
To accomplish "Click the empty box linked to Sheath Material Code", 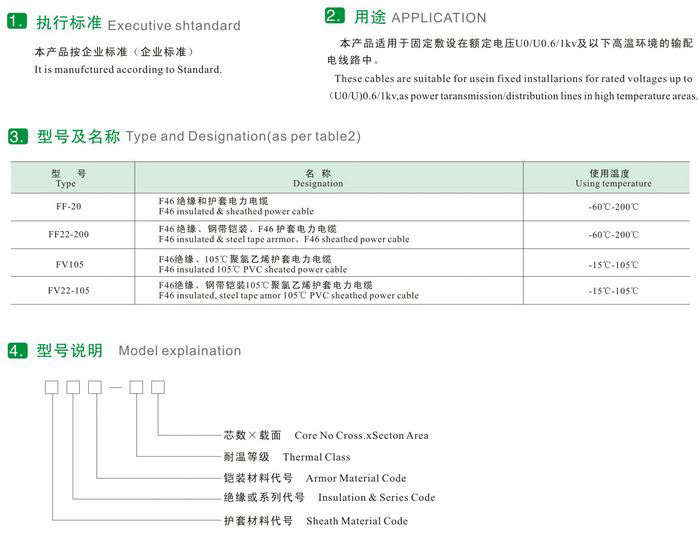I will click(x=51, y=388).
